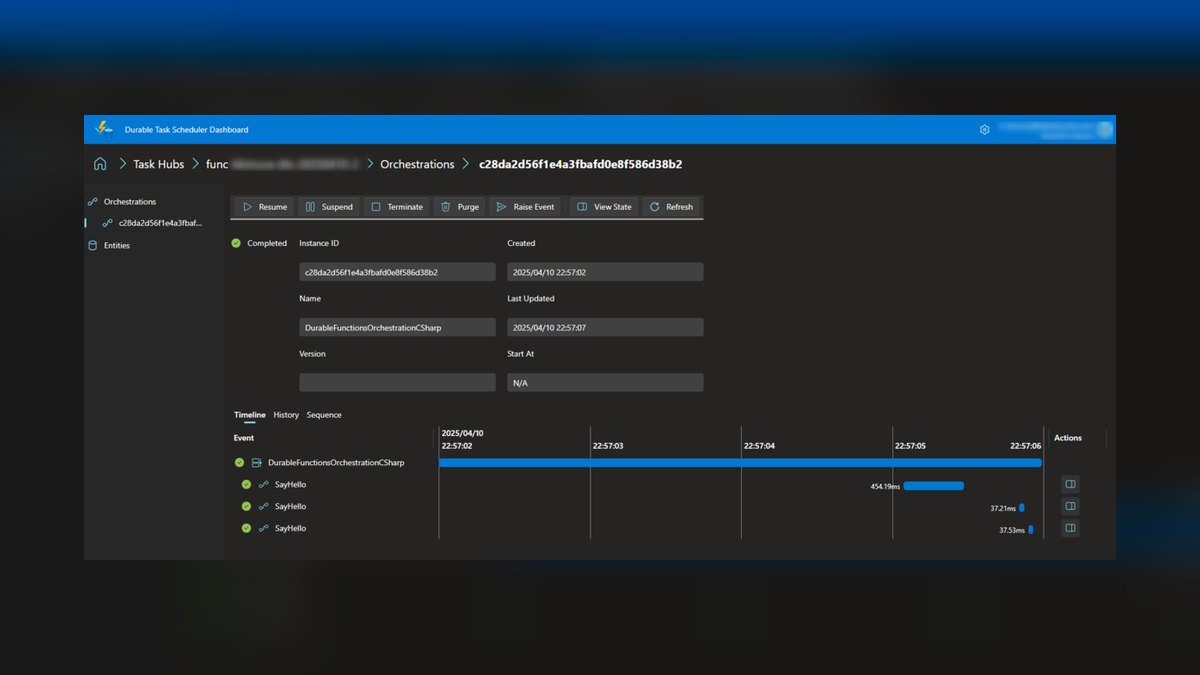Click the Terminate button

pos(396,207)
